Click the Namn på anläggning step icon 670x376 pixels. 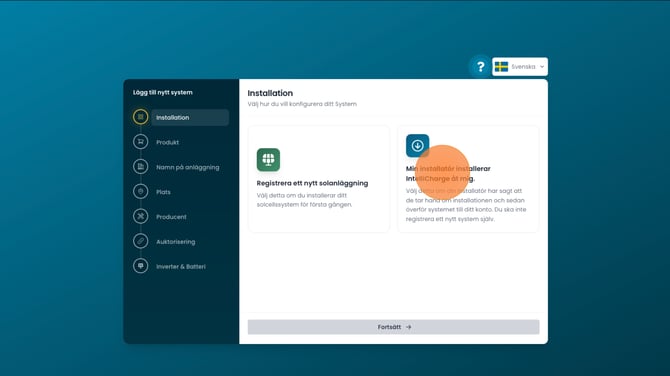point(140,167)
